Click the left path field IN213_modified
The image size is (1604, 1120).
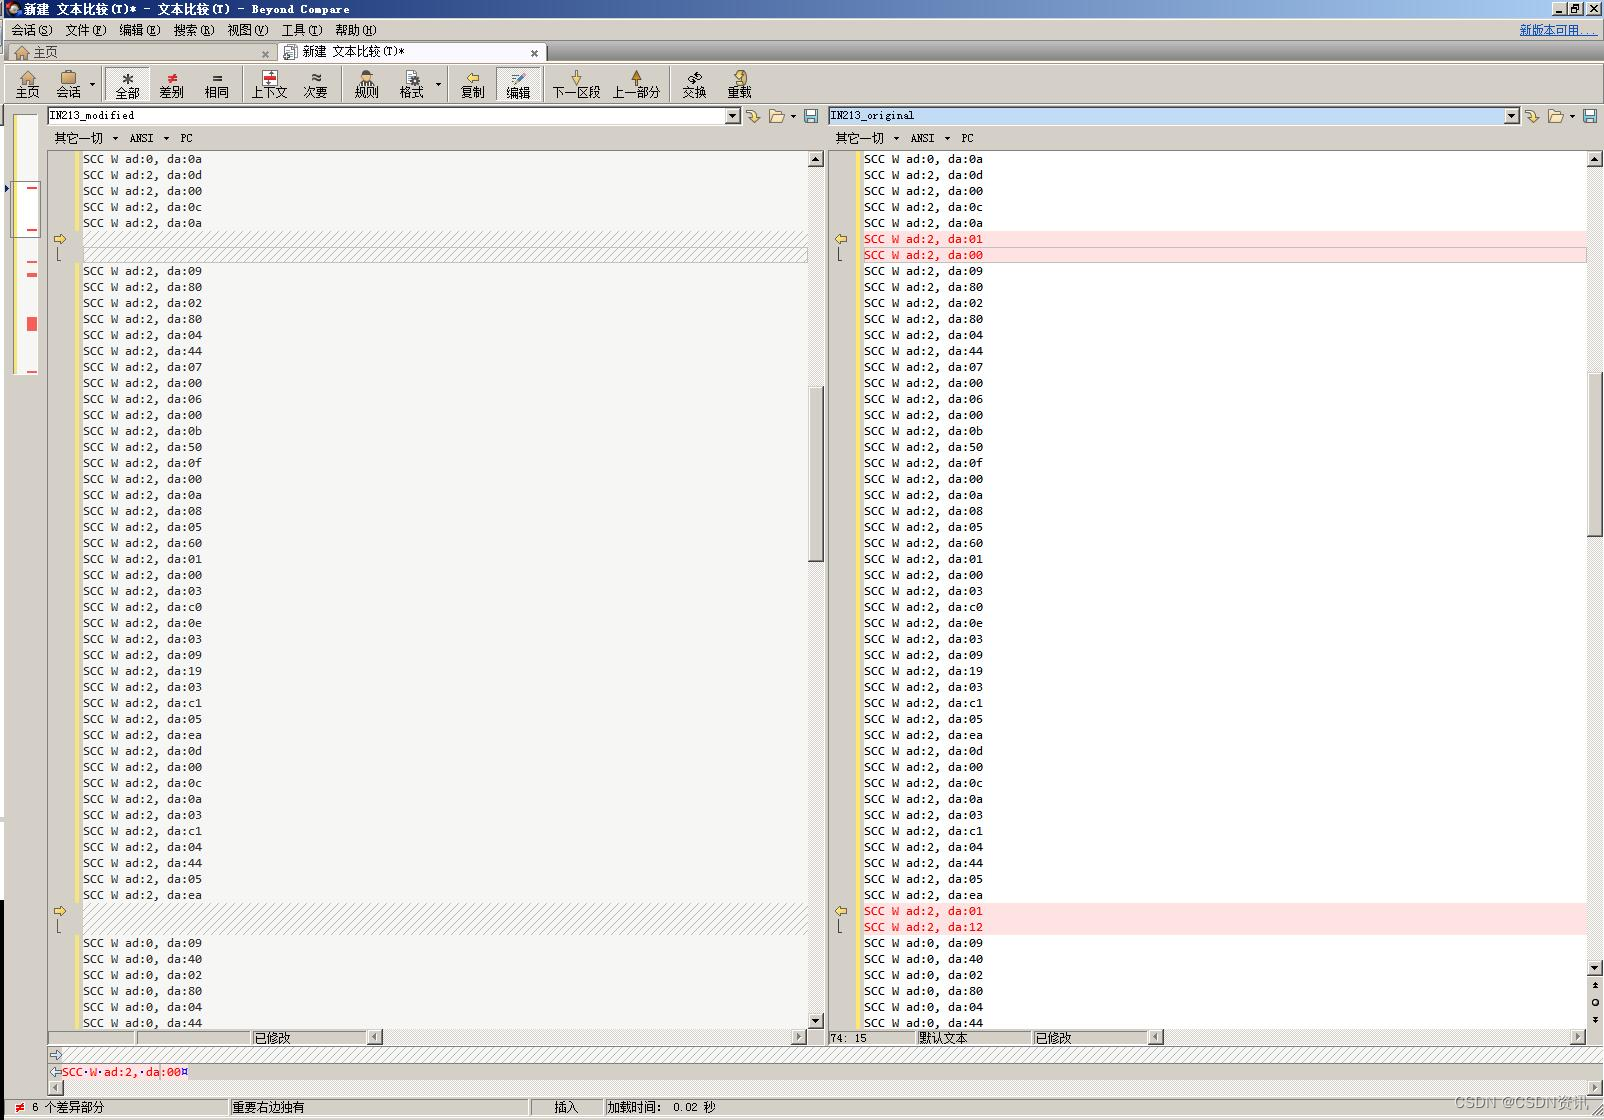tap(387, 116)
